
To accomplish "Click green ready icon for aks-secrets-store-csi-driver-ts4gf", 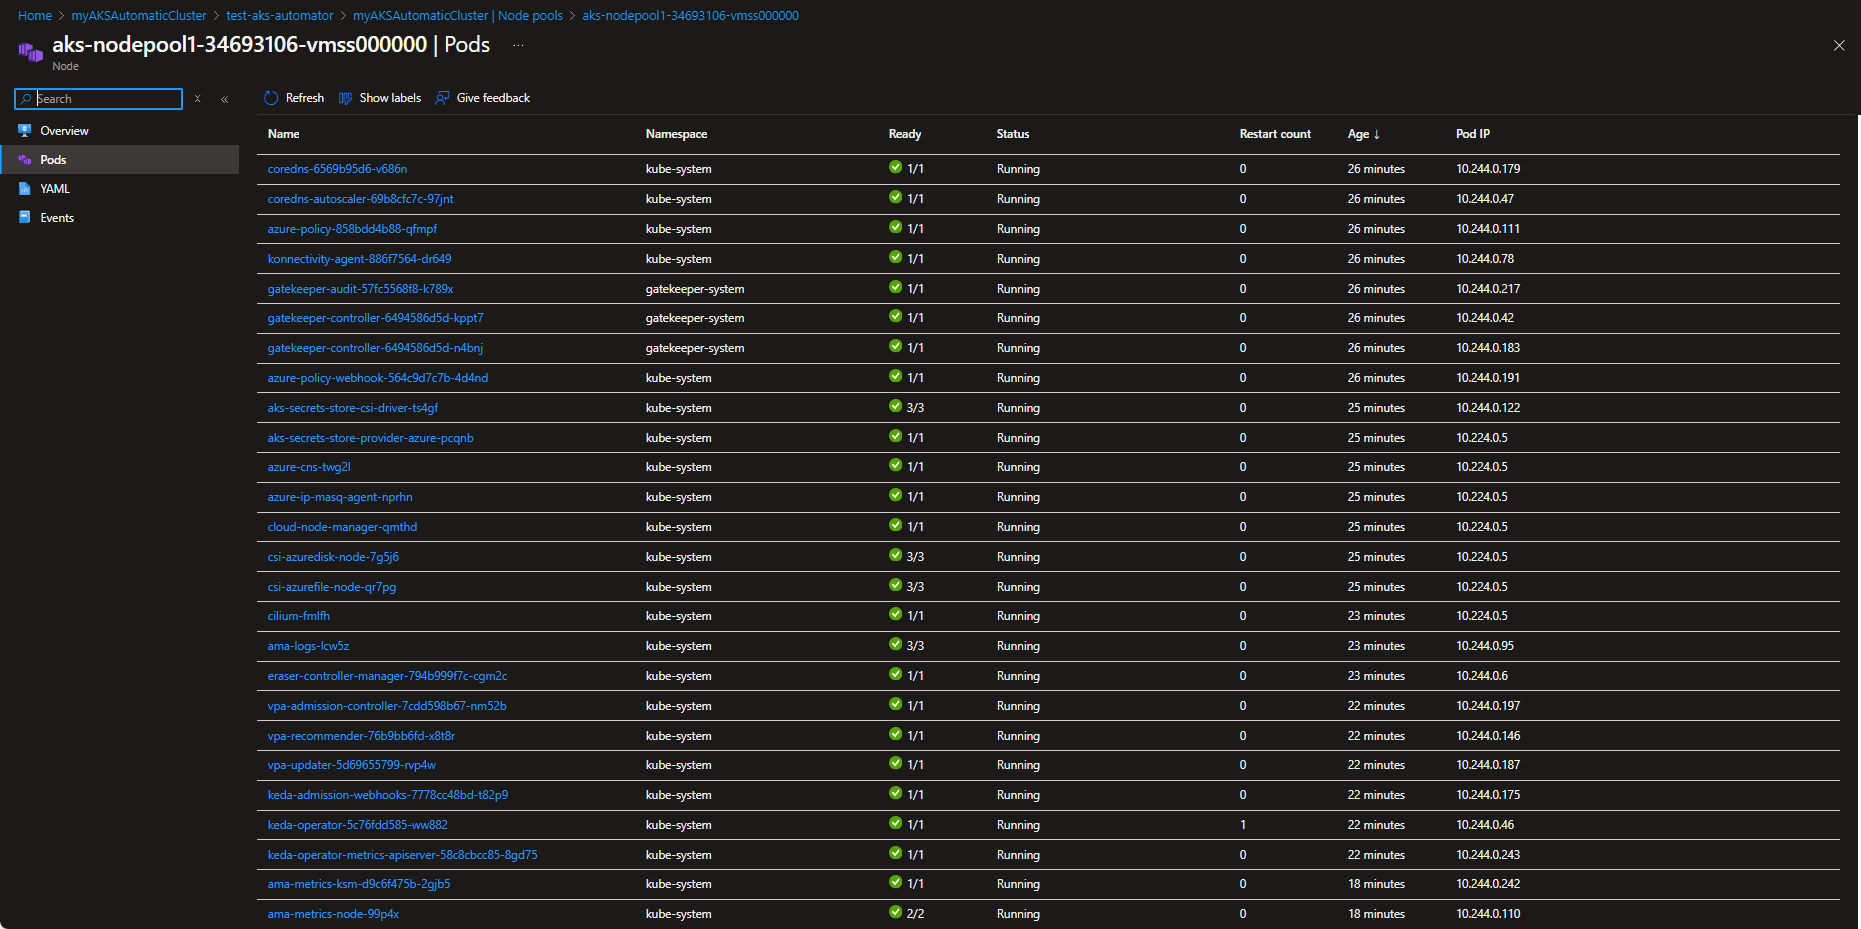I will (895, 407).
